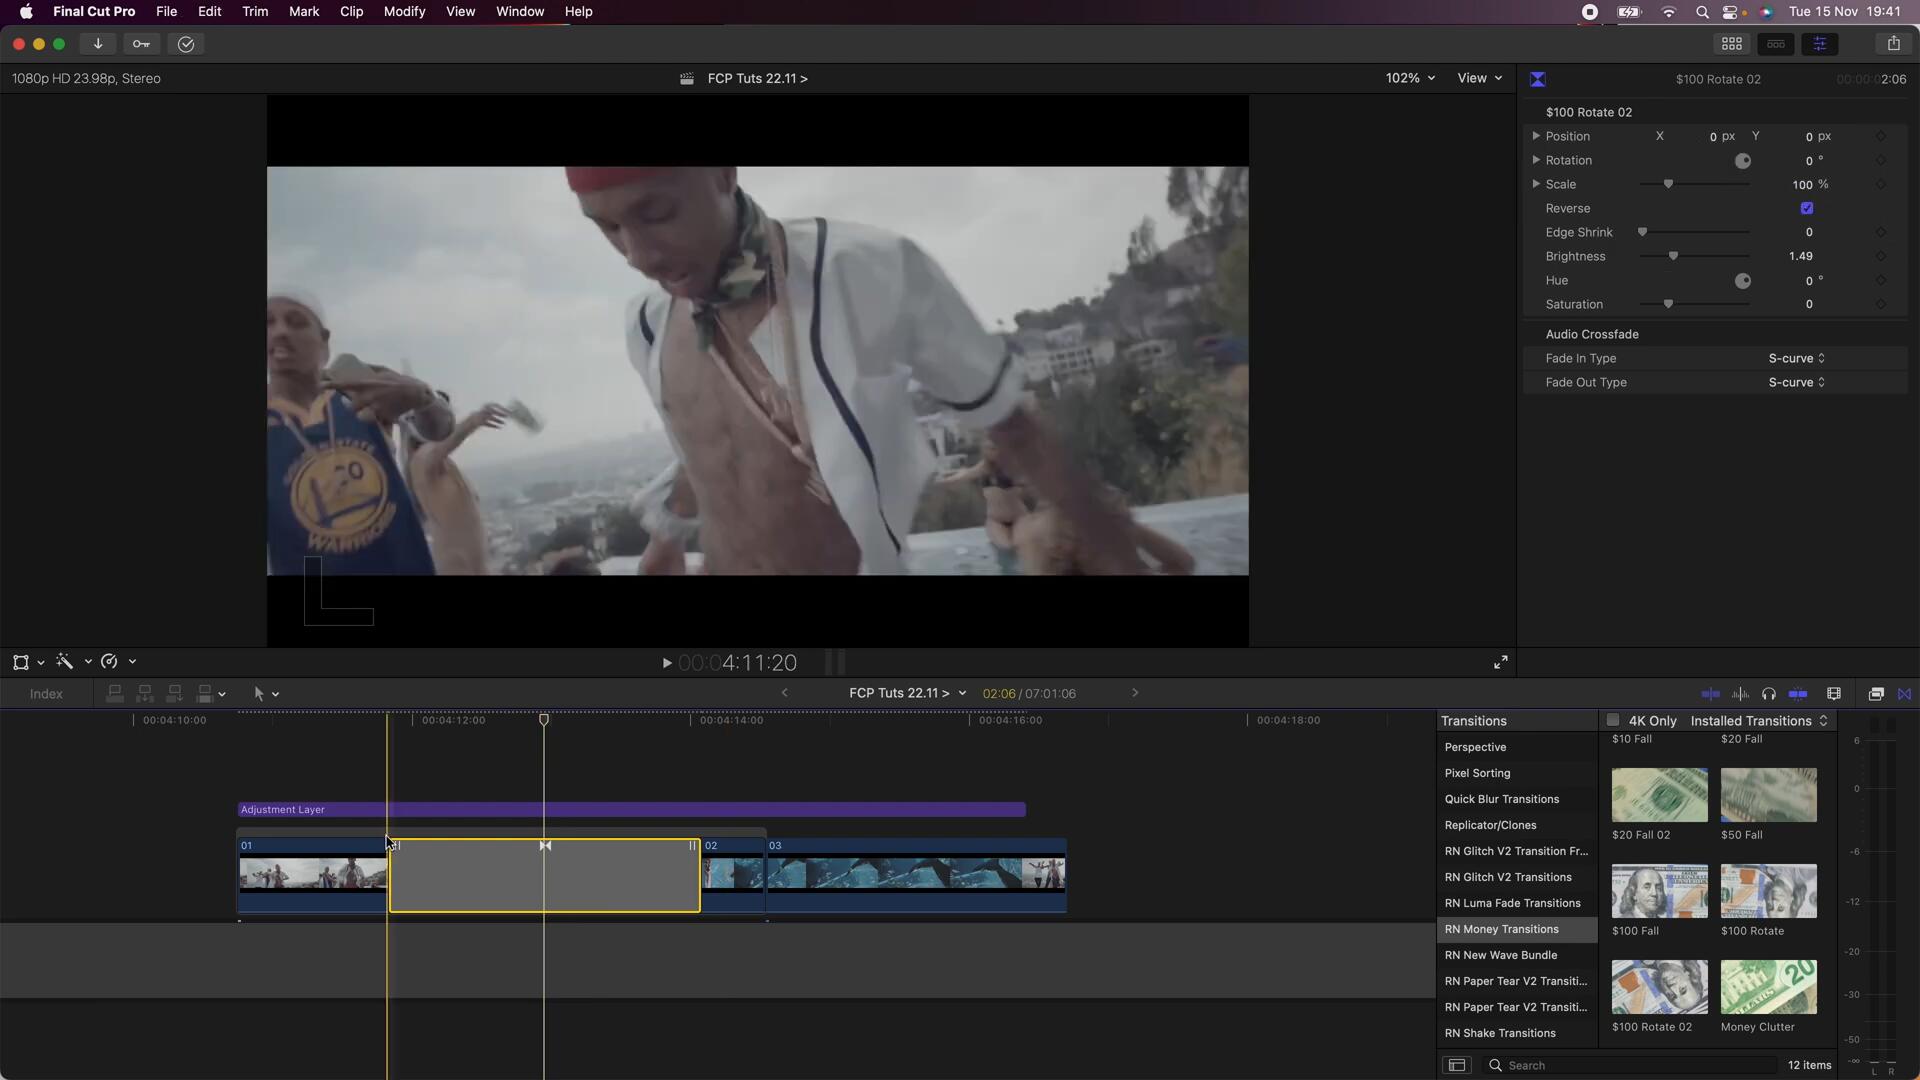Select the timeline index icon
This screenshot has width=1920, height=1080.
[45, 692]
